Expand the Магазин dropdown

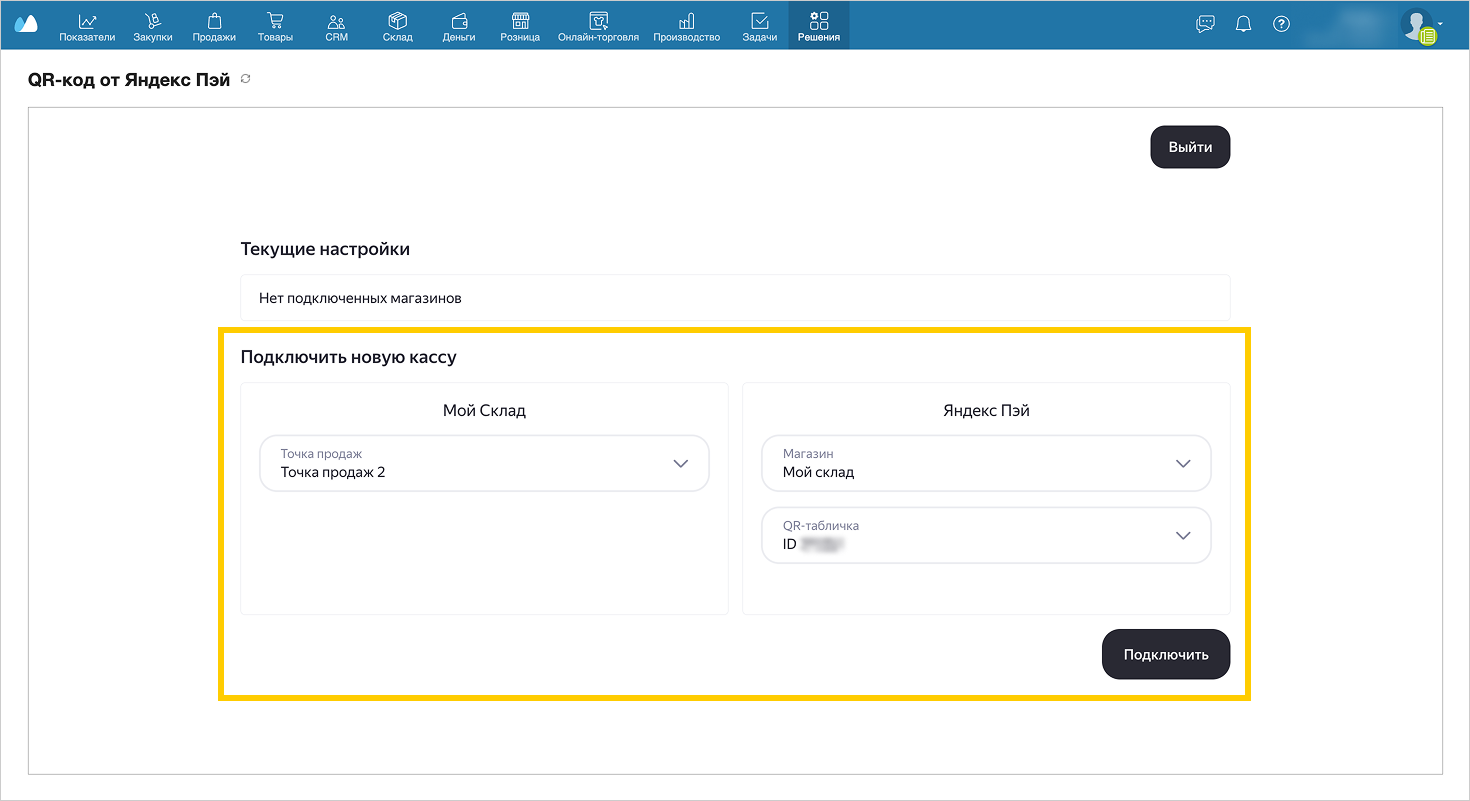[986, 463]
